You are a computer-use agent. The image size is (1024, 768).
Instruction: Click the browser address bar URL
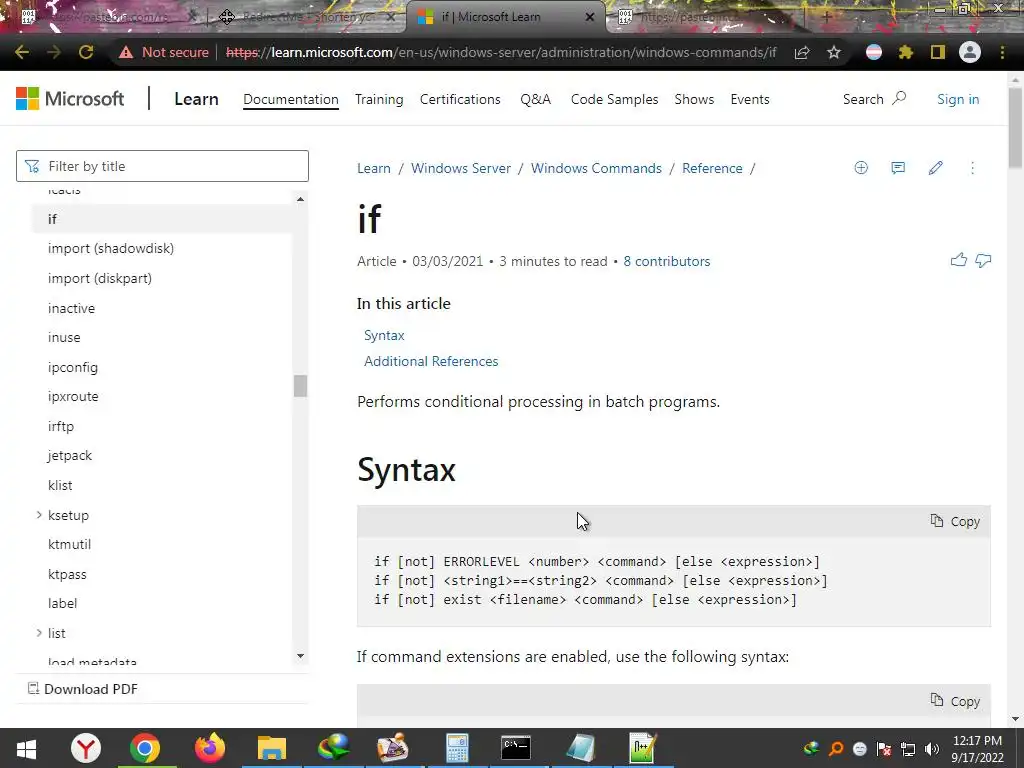tap(501, 52)
